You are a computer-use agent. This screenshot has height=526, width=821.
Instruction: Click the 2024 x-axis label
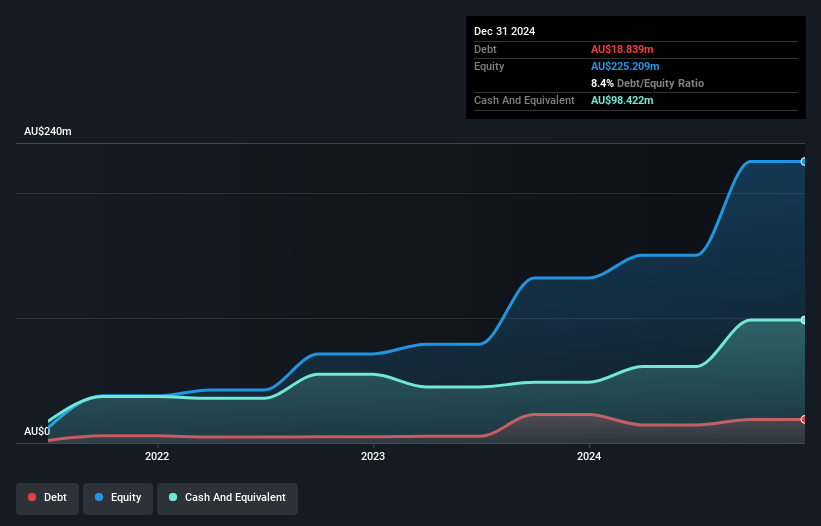click(x=589, y=456)
